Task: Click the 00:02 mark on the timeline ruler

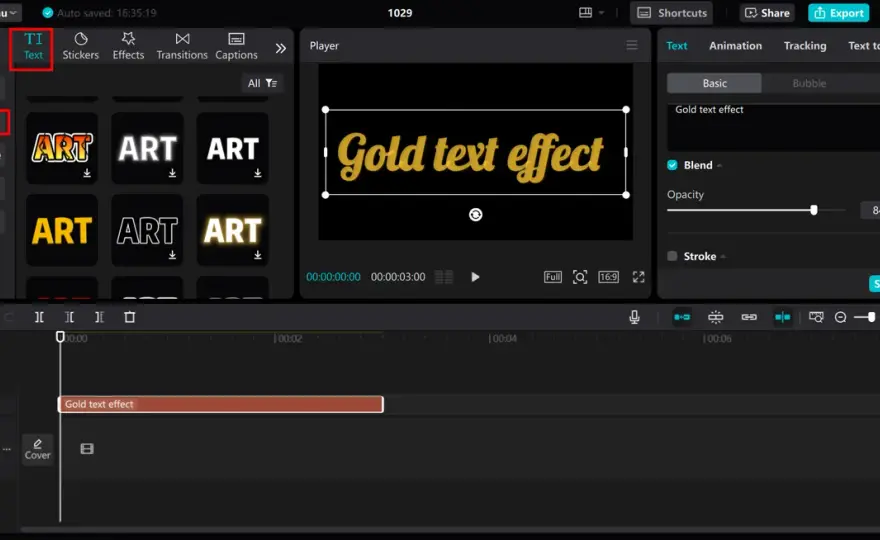Action: pos(288,338)
